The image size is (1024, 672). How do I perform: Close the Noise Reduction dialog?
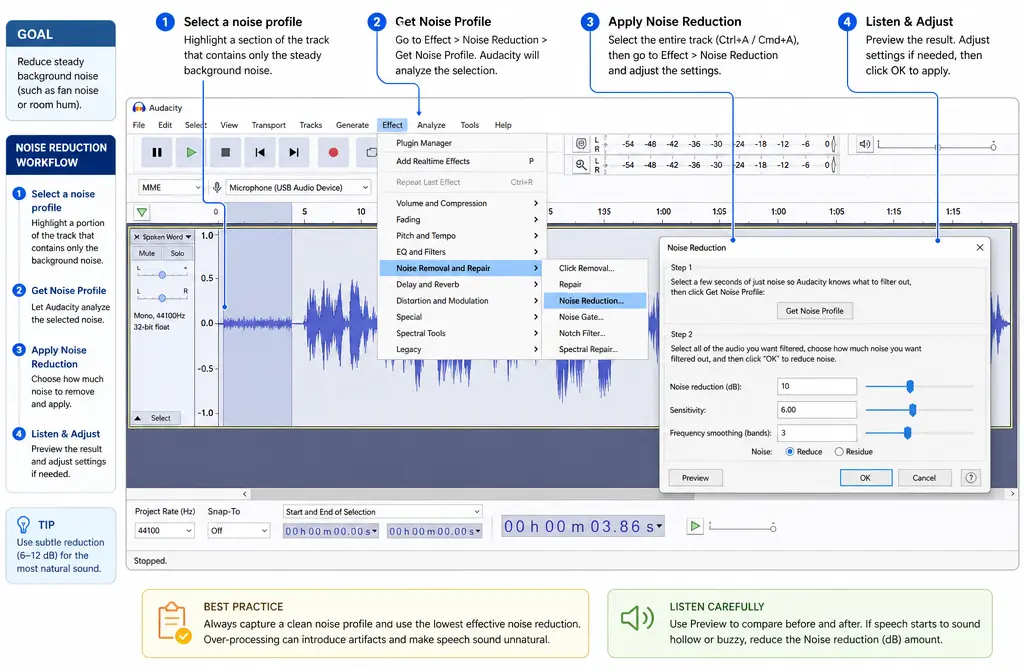click(x=980, y=248)
